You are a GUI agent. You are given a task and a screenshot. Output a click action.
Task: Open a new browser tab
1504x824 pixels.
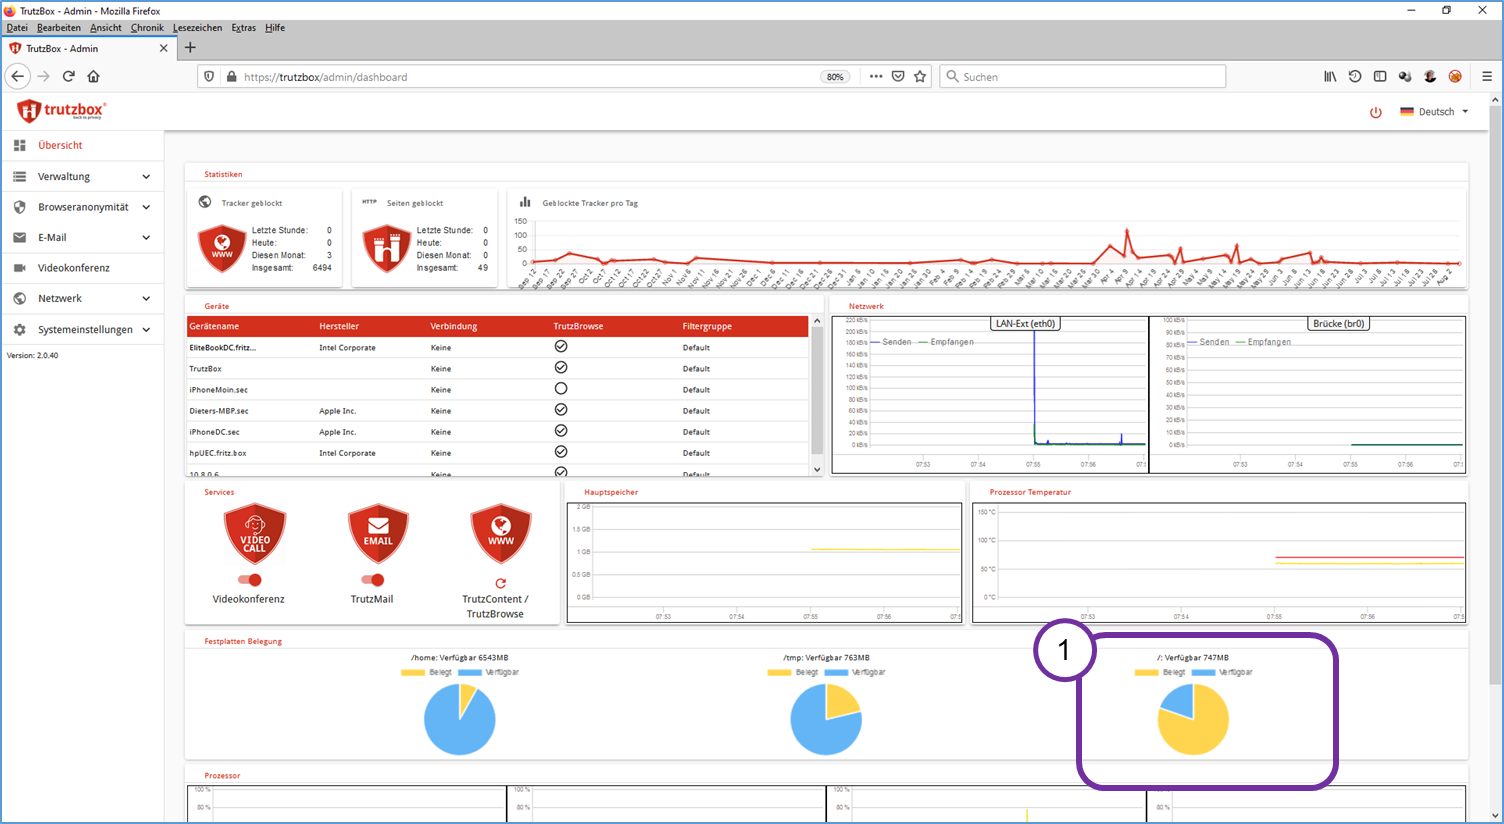pos(190,47)
